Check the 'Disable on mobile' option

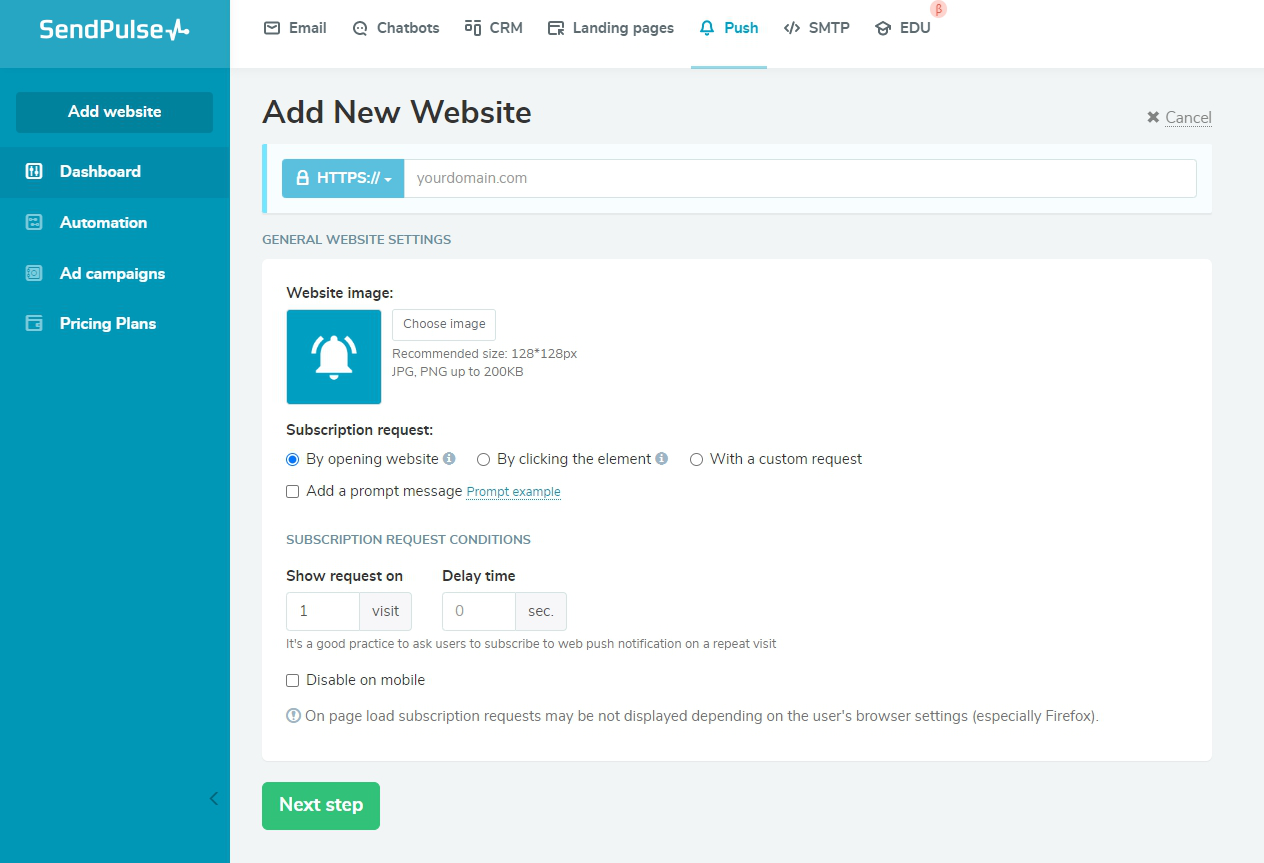(x=292, y=680)
